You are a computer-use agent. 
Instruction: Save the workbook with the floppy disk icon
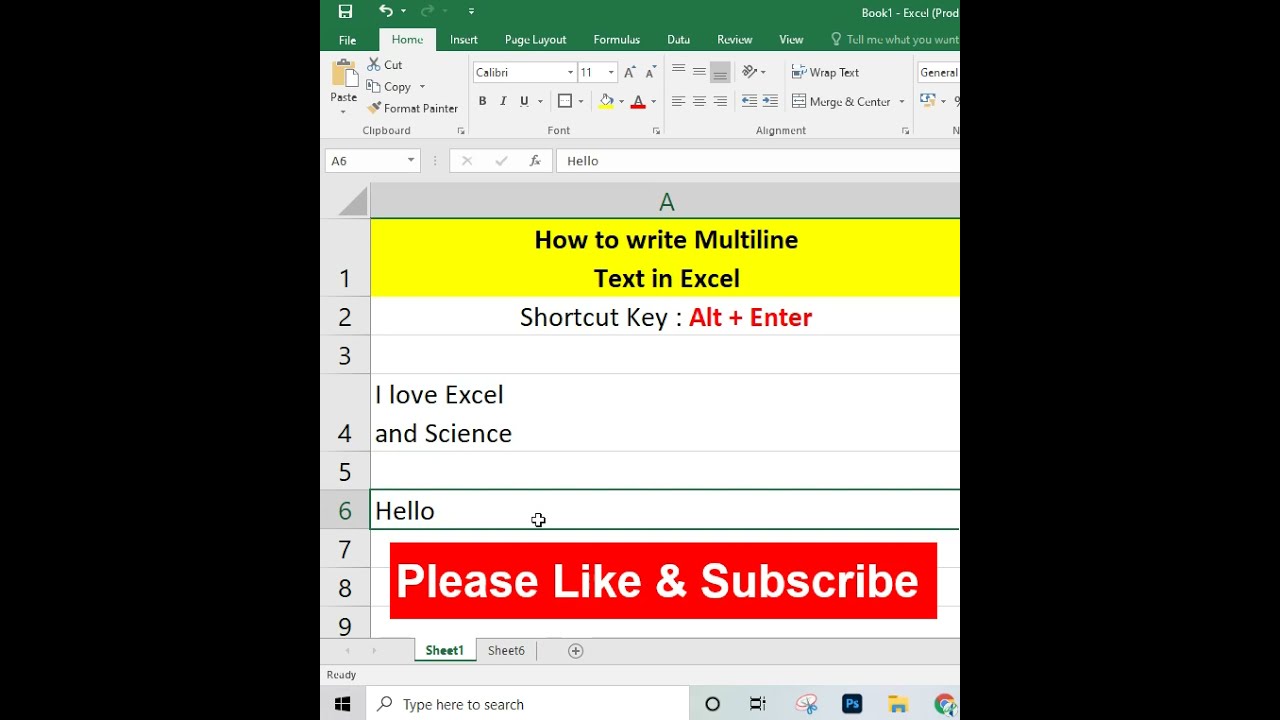345,12
